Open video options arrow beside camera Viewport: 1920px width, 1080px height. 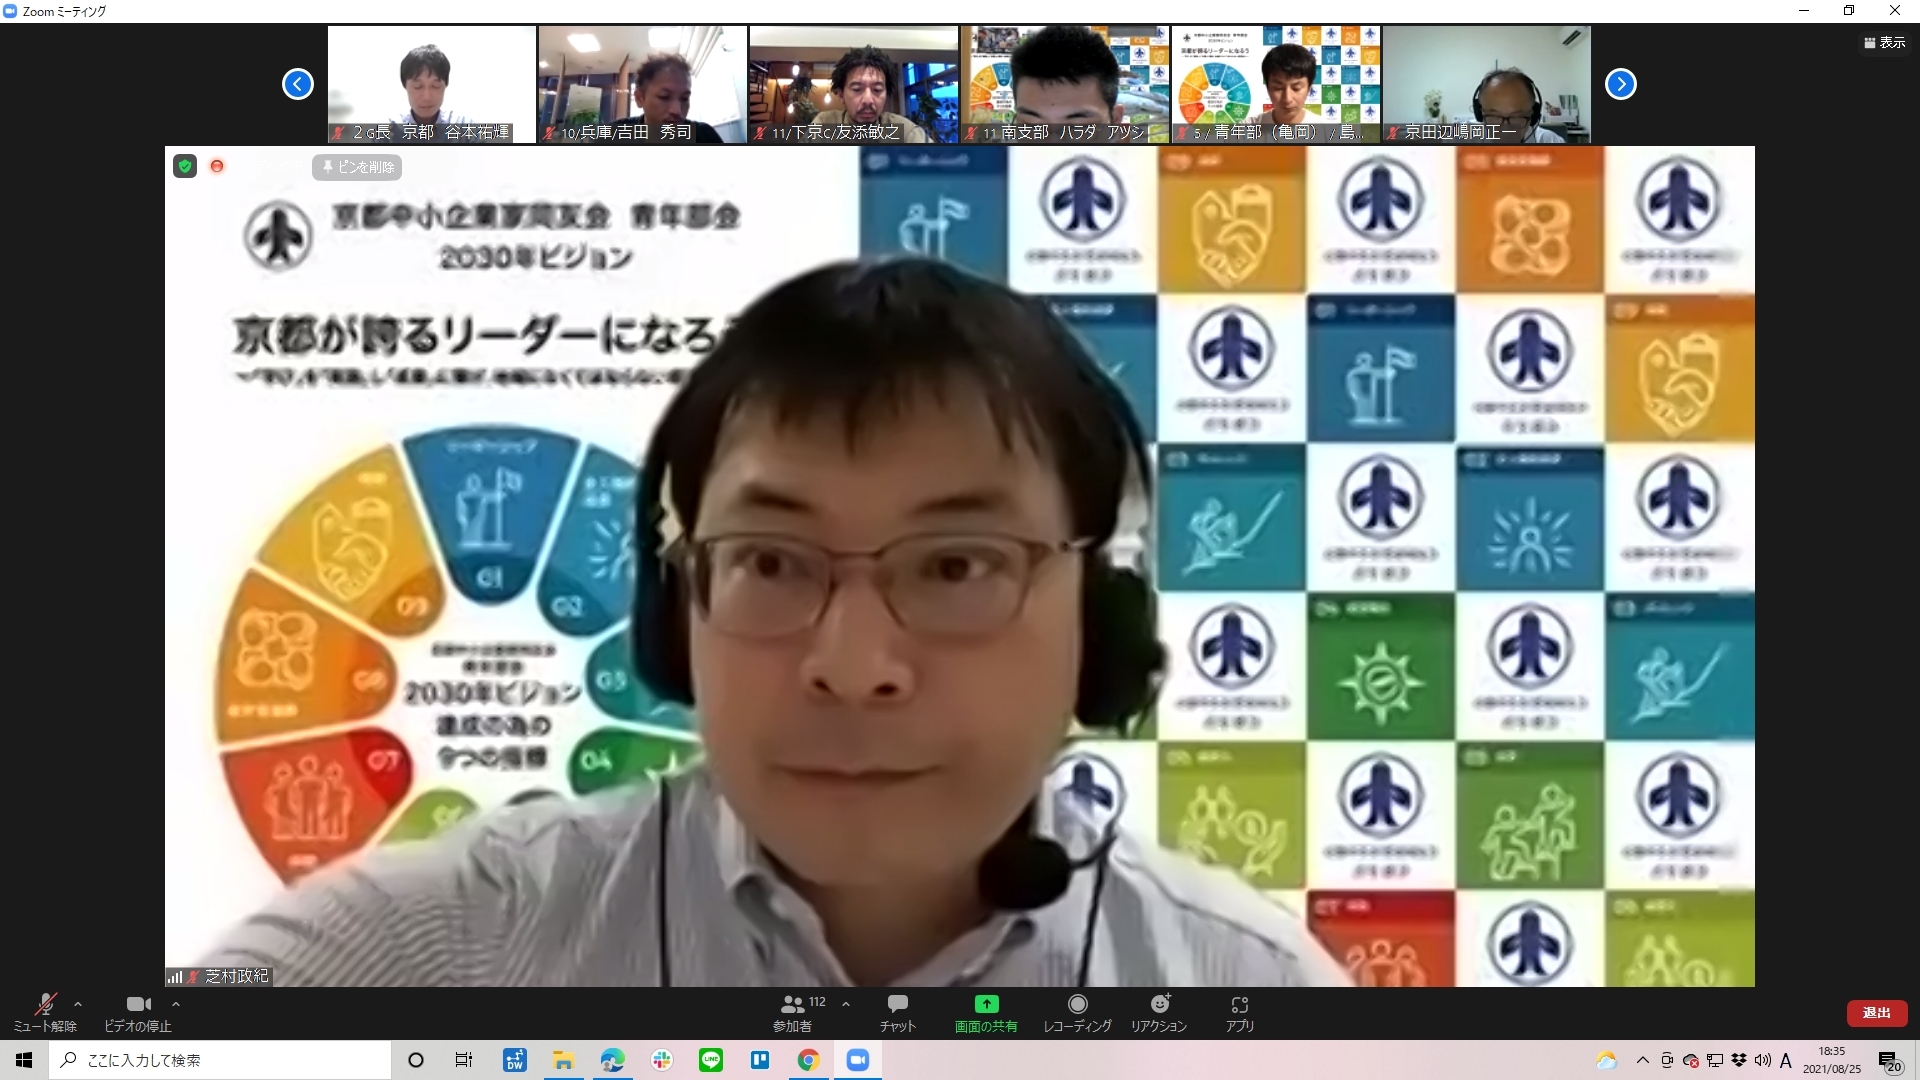(176, 1004)
